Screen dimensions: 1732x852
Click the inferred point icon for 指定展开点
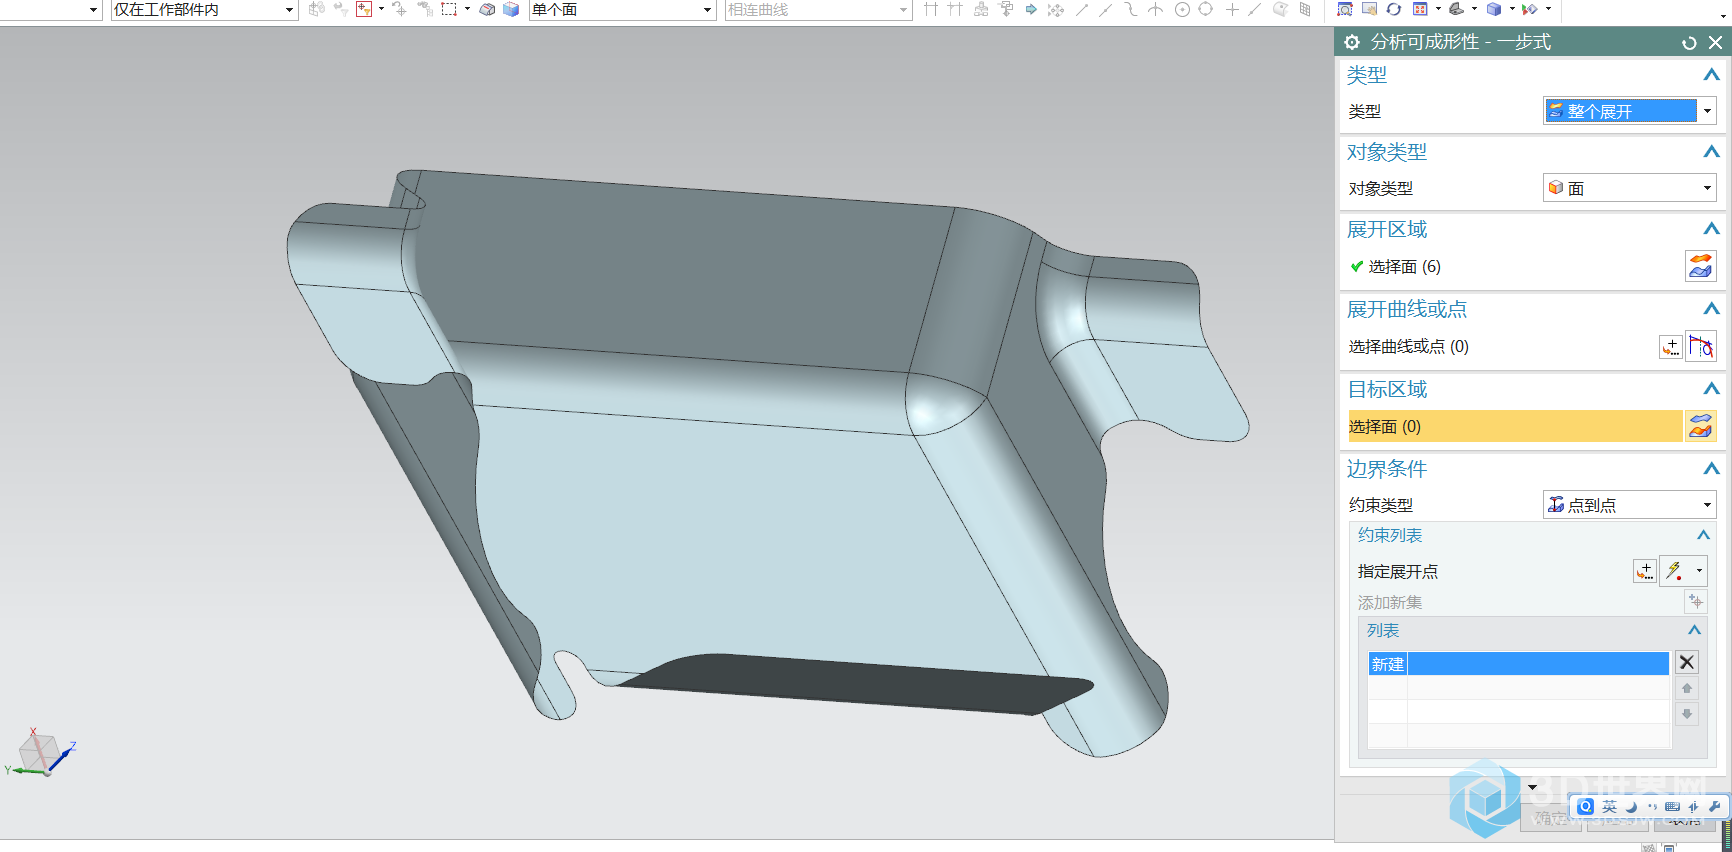pos(1675,571)
